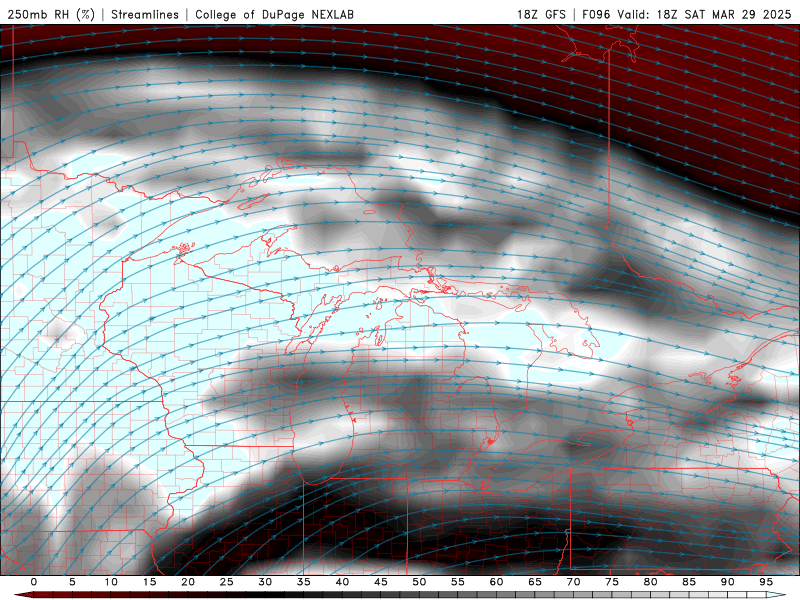Viewport: 800px width, 600px height.
Task: Select the "Streamlines" label in header
Action: click(145, 14)
